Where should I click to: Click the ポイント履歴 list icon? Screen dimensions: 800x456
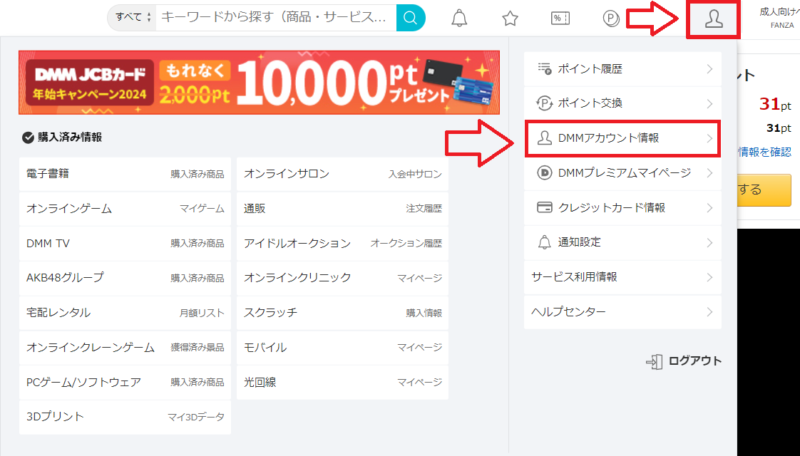tap(544, 69)
